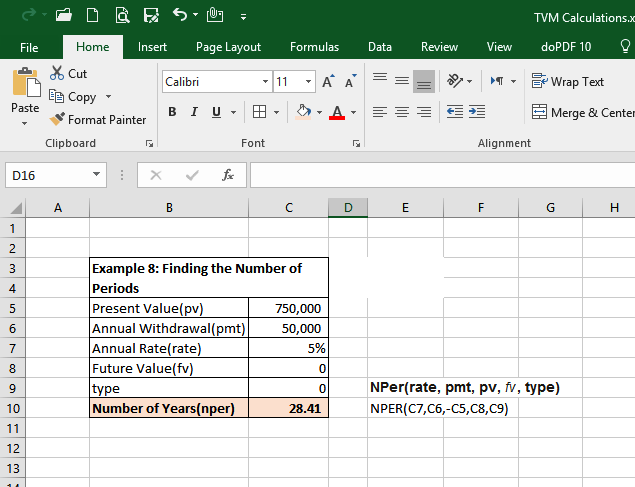The image size is (635, 487).
Task: Open the Undo history dropdown
Action: [x=196, y=15]
